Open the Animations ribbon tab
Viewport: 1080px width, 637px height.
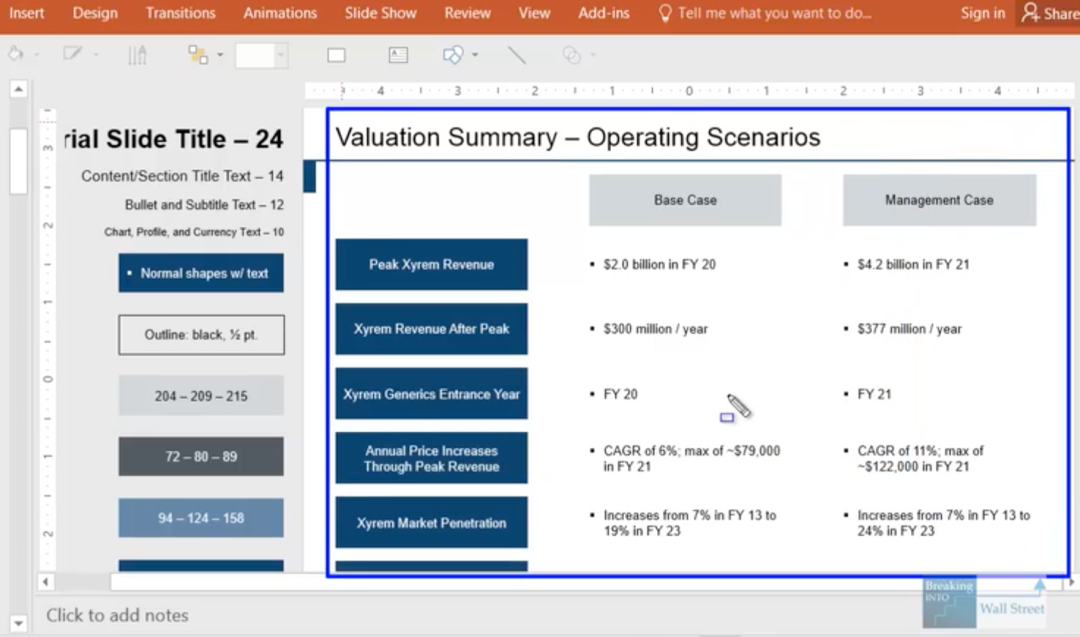pos(280,13)
